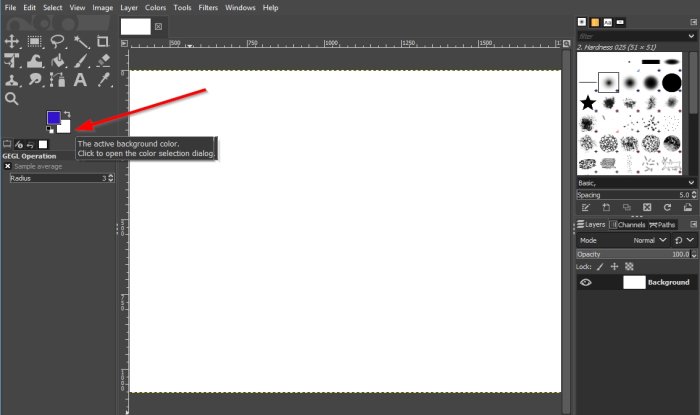This screenshot has height=415, width=700.
Task: Open the Tools menu
Action: [x=182, y=8]
